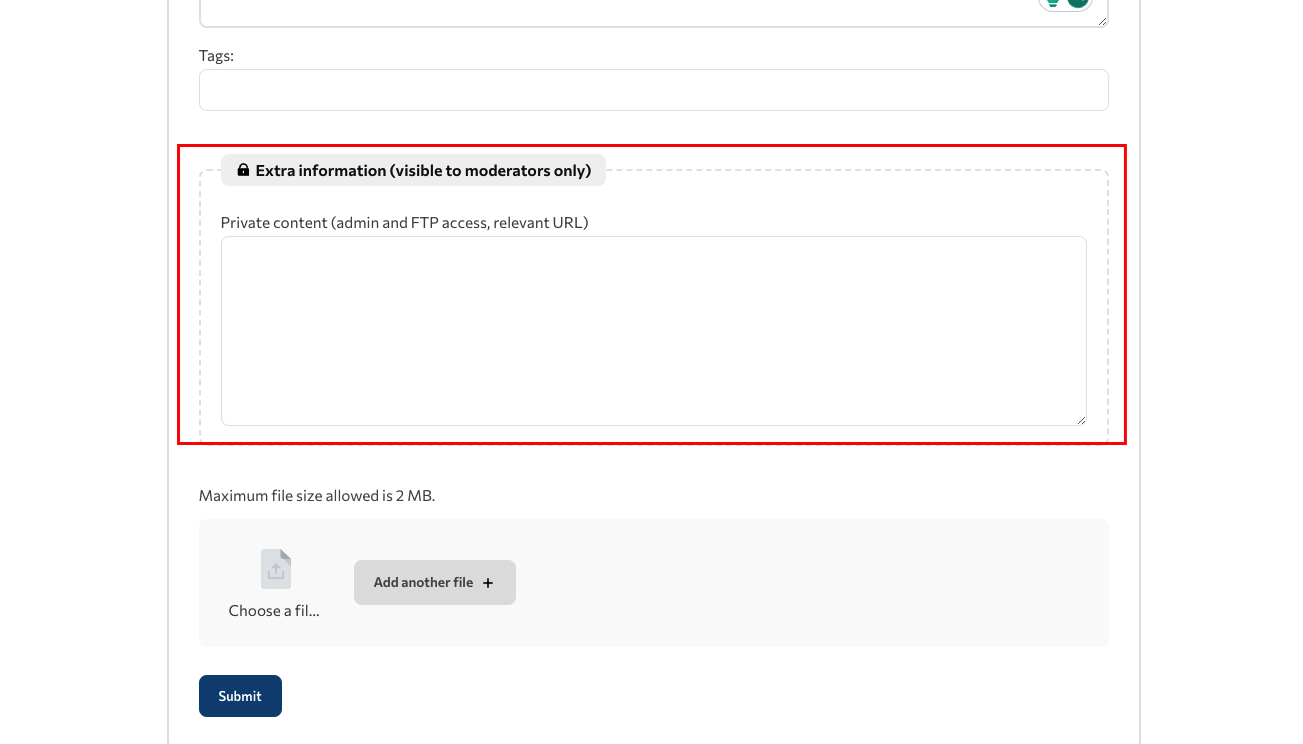The width and height of the screenshot is (1303, 744).
Task: Click the Private content (admin and FTP access) label
Action: (x=404, y=223)
